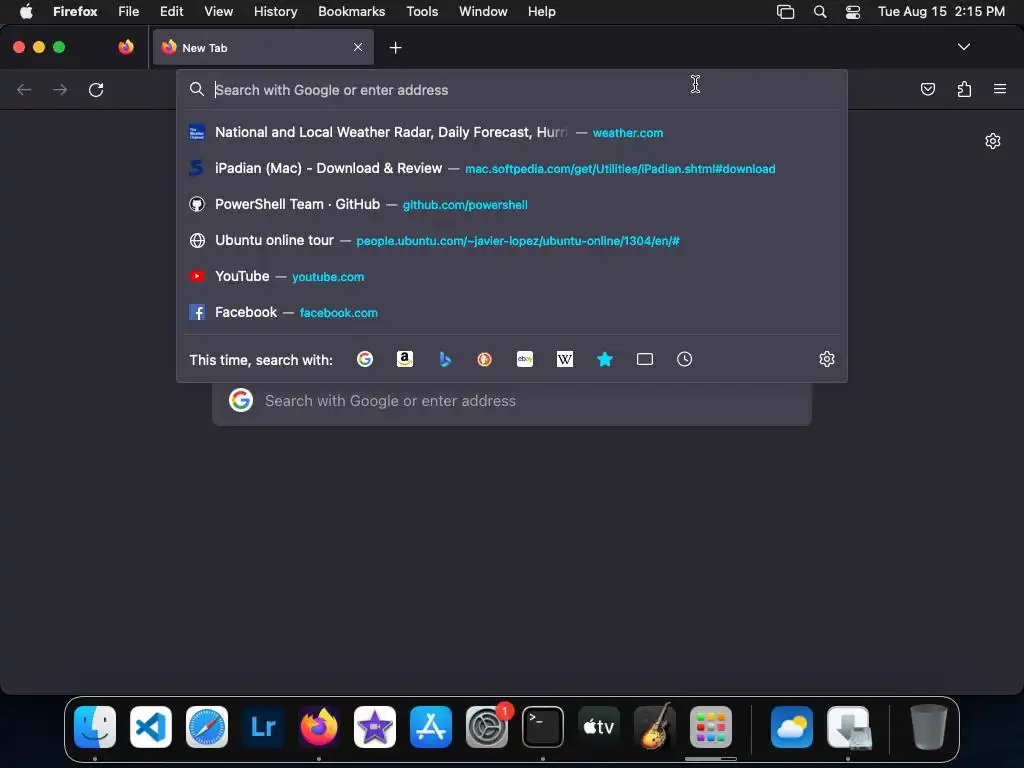Open the Edit menu

click(x=172, y=11)
